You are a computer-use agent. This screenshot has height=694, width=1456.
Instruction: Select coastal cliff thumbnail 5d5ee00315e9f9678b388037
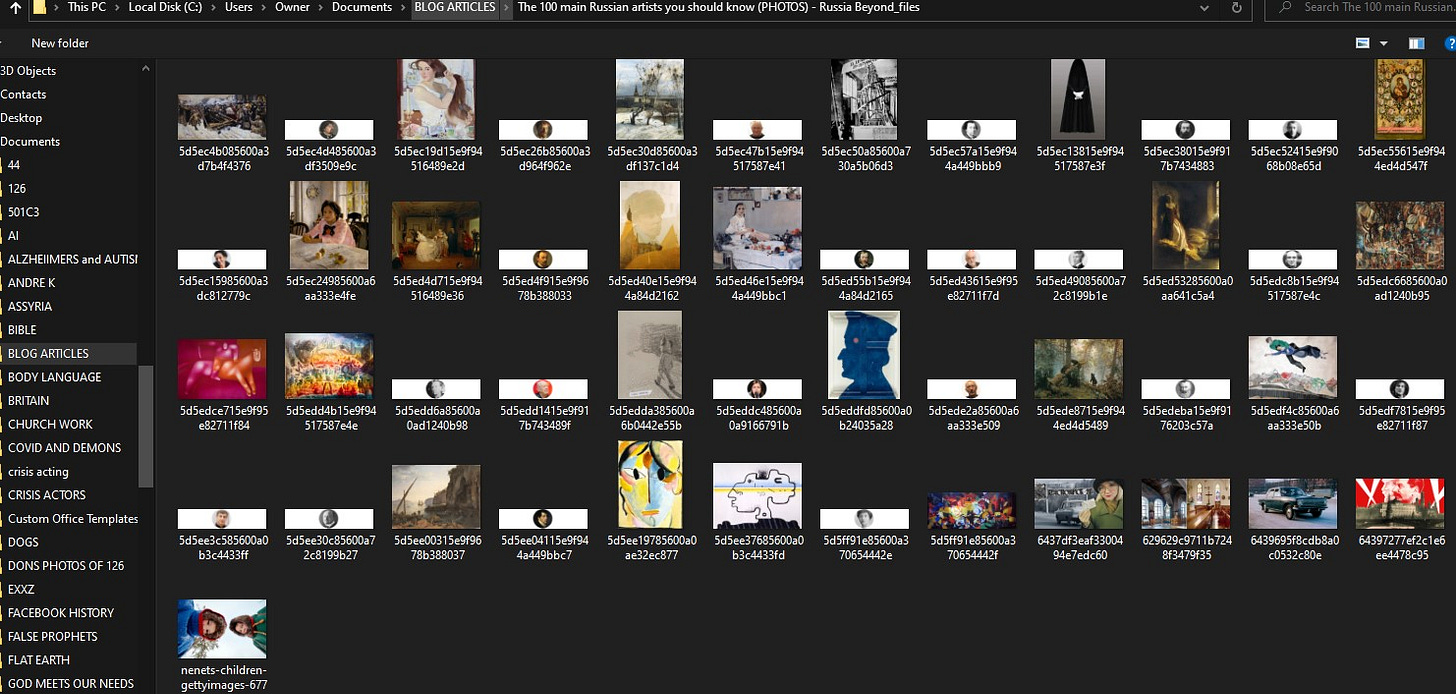pyautogui.click(x=436, y=497)
